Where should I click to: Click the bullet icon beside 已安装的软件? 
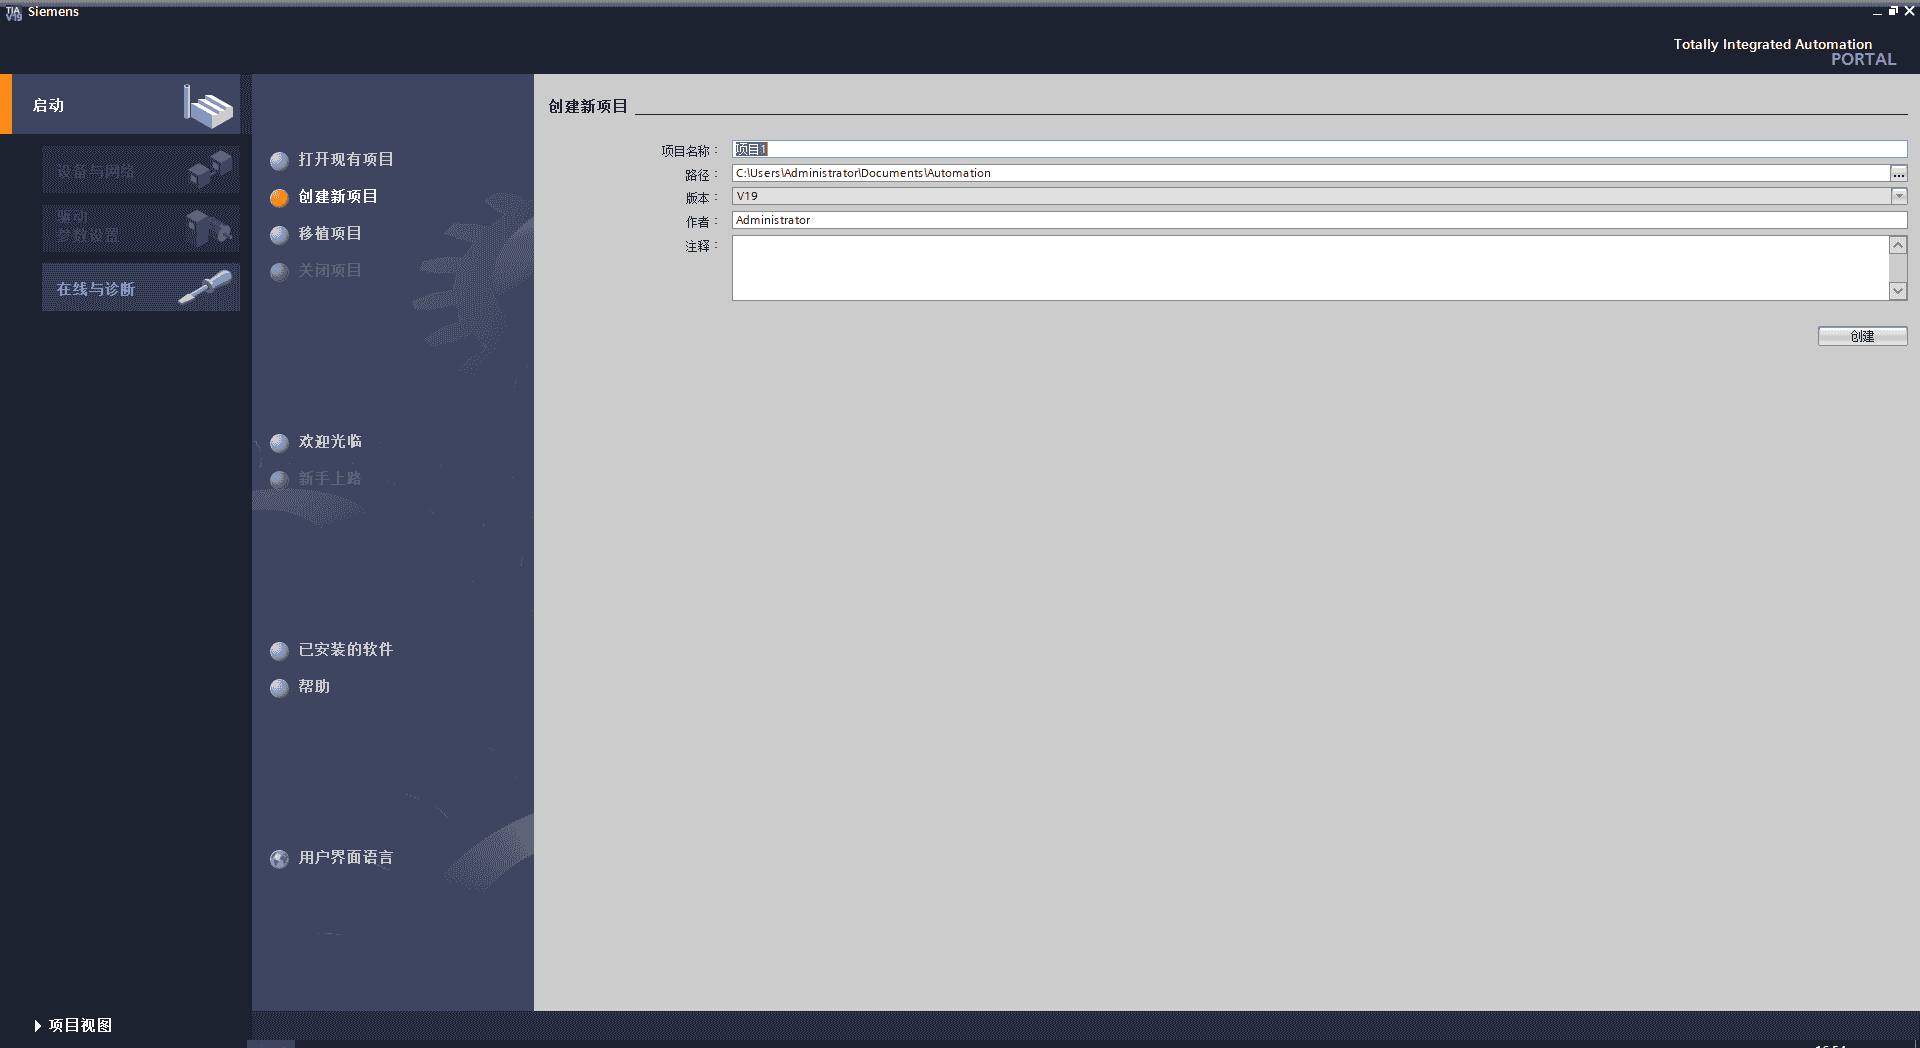click(x=279, y=650)
